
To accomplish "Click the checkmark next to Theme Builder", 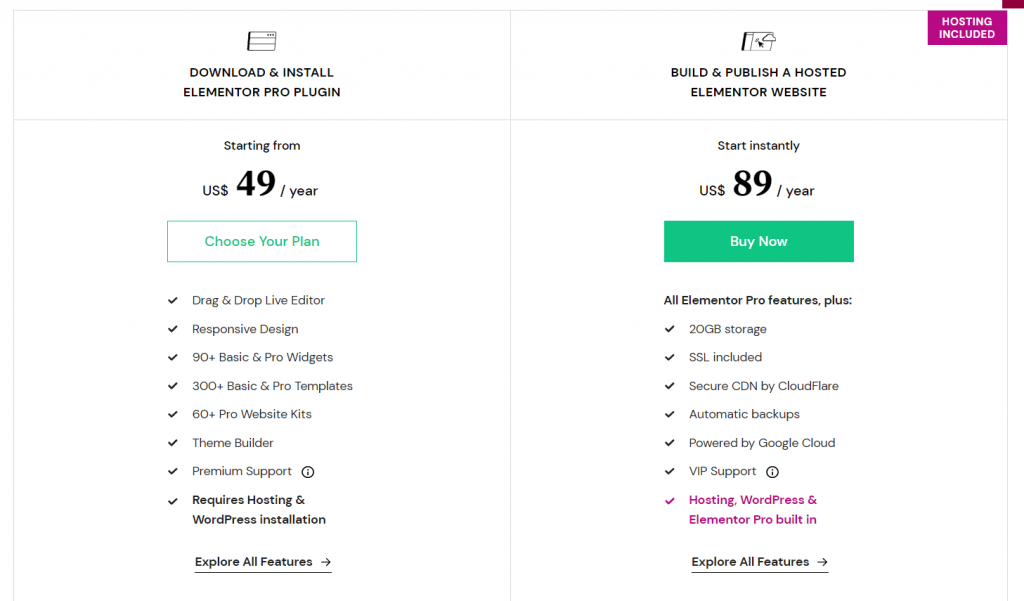I will 173,443.
